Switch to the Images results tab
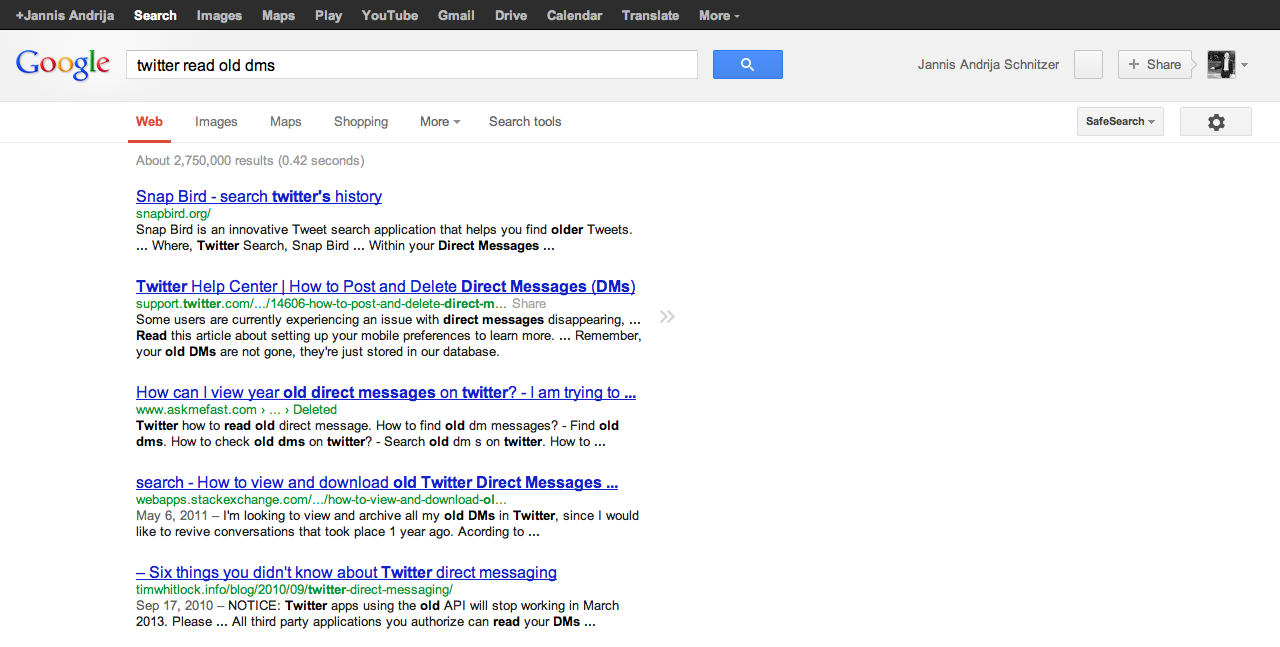Screen dimensions: 1280x647 [x=216, y=122]
